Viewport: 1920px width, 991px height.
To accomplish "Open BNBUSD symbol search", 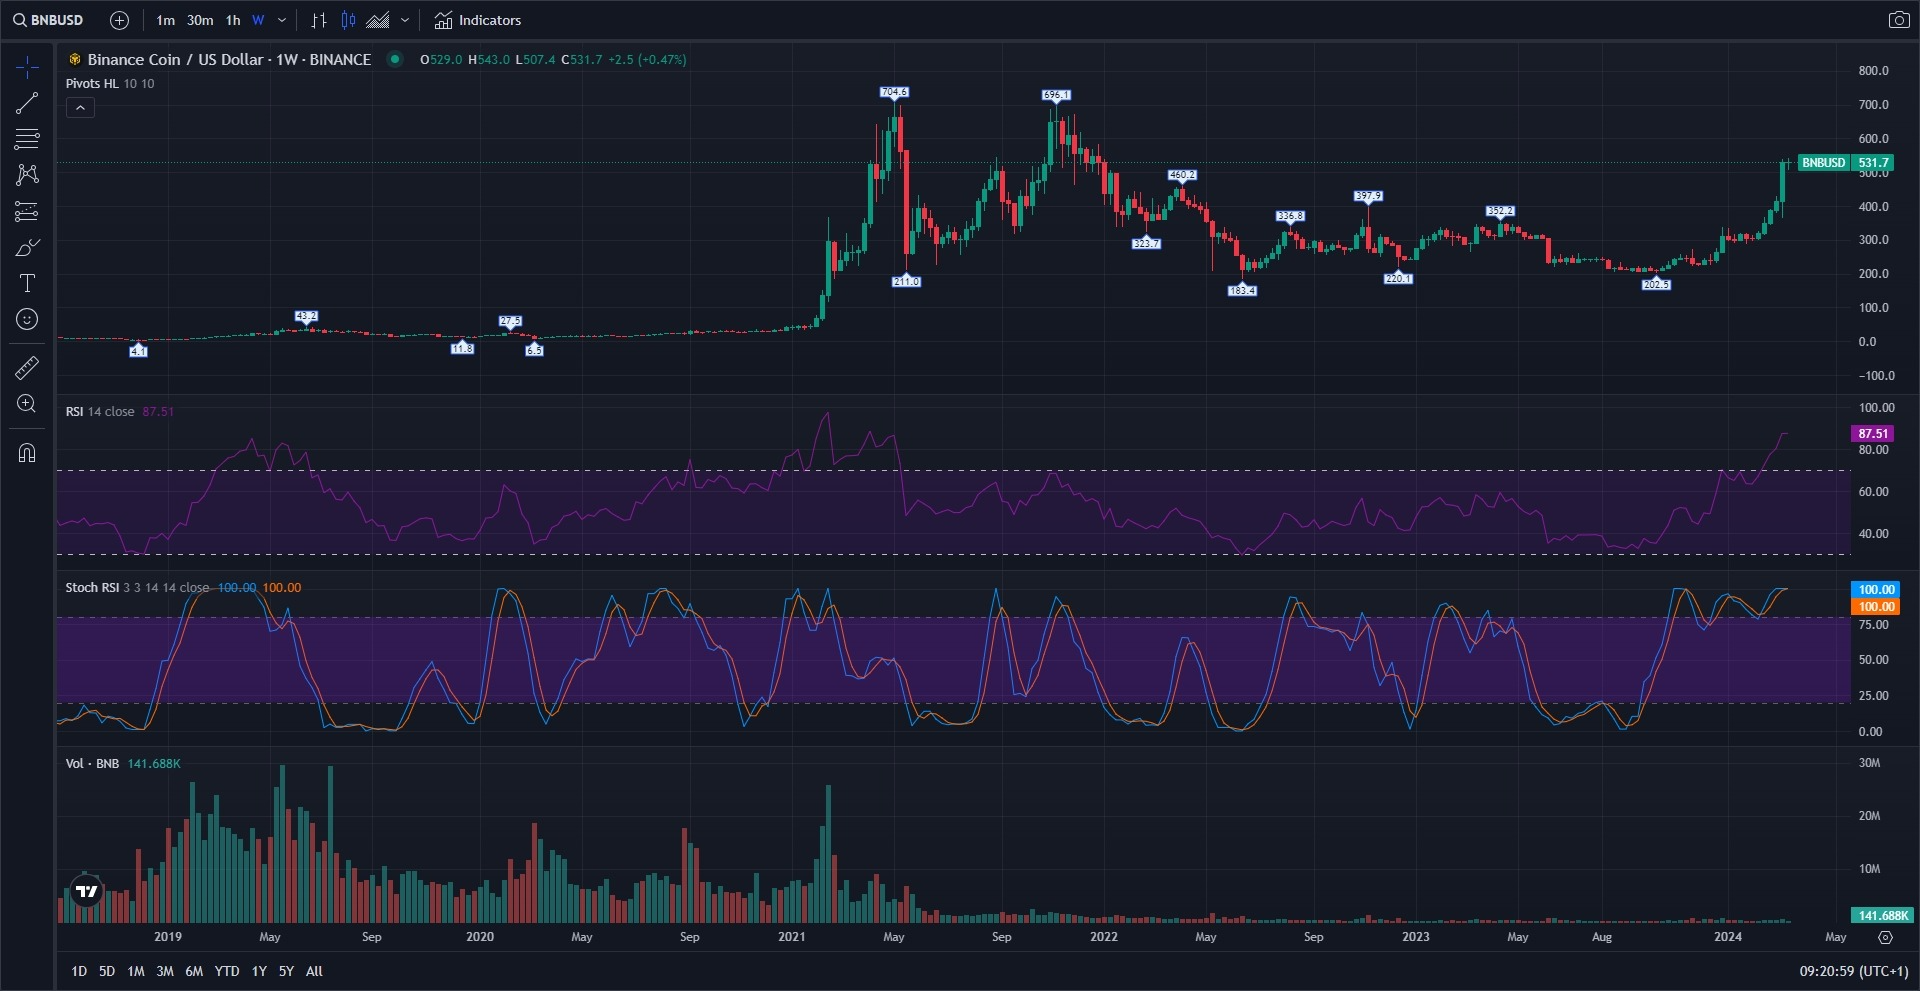I will pos(49,20).
